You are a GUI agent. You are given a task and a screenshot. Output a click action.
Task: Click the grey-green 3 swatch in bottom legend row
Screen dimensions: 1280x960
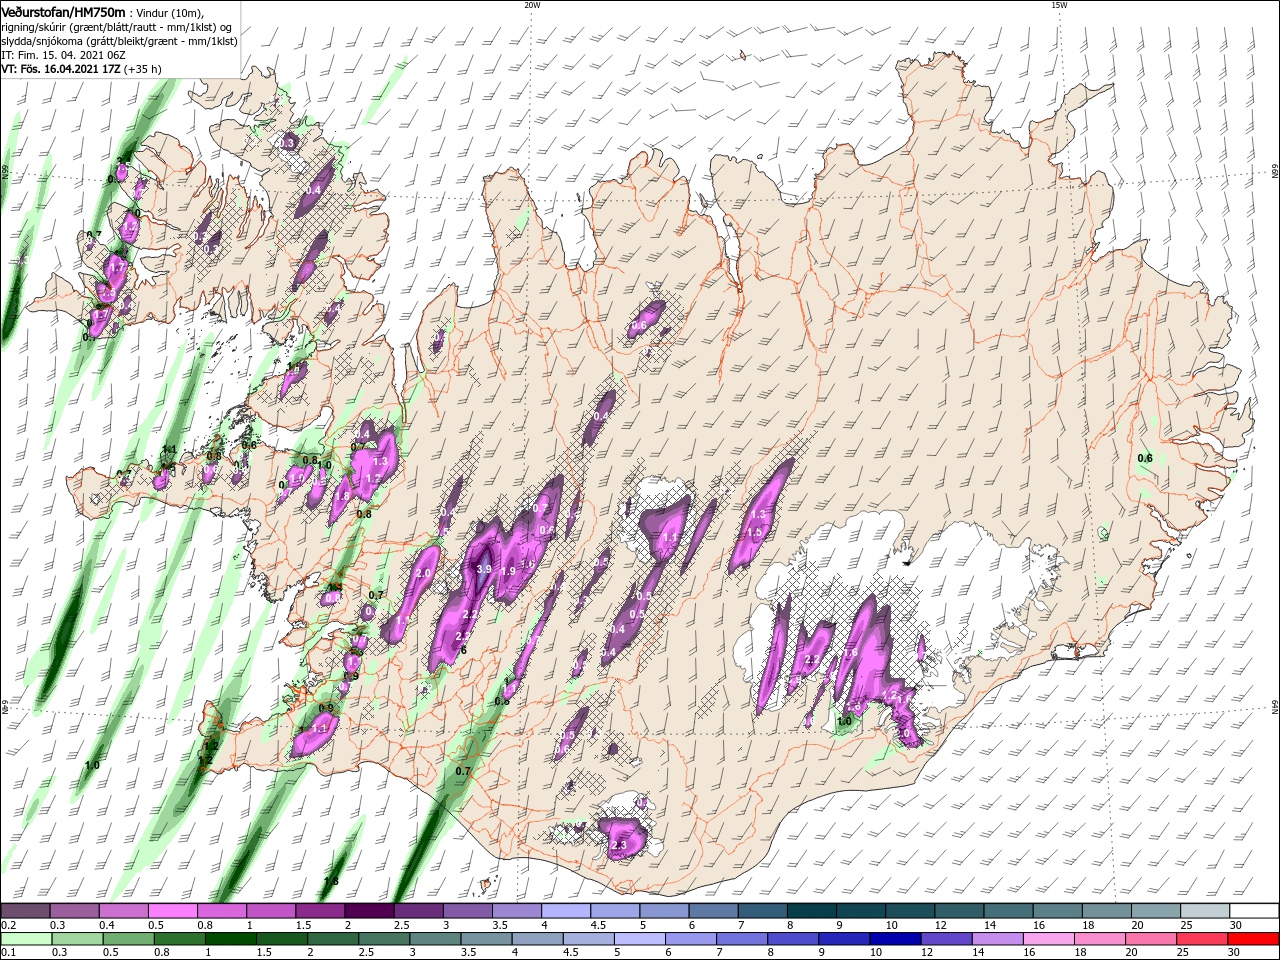click(435, 939)
